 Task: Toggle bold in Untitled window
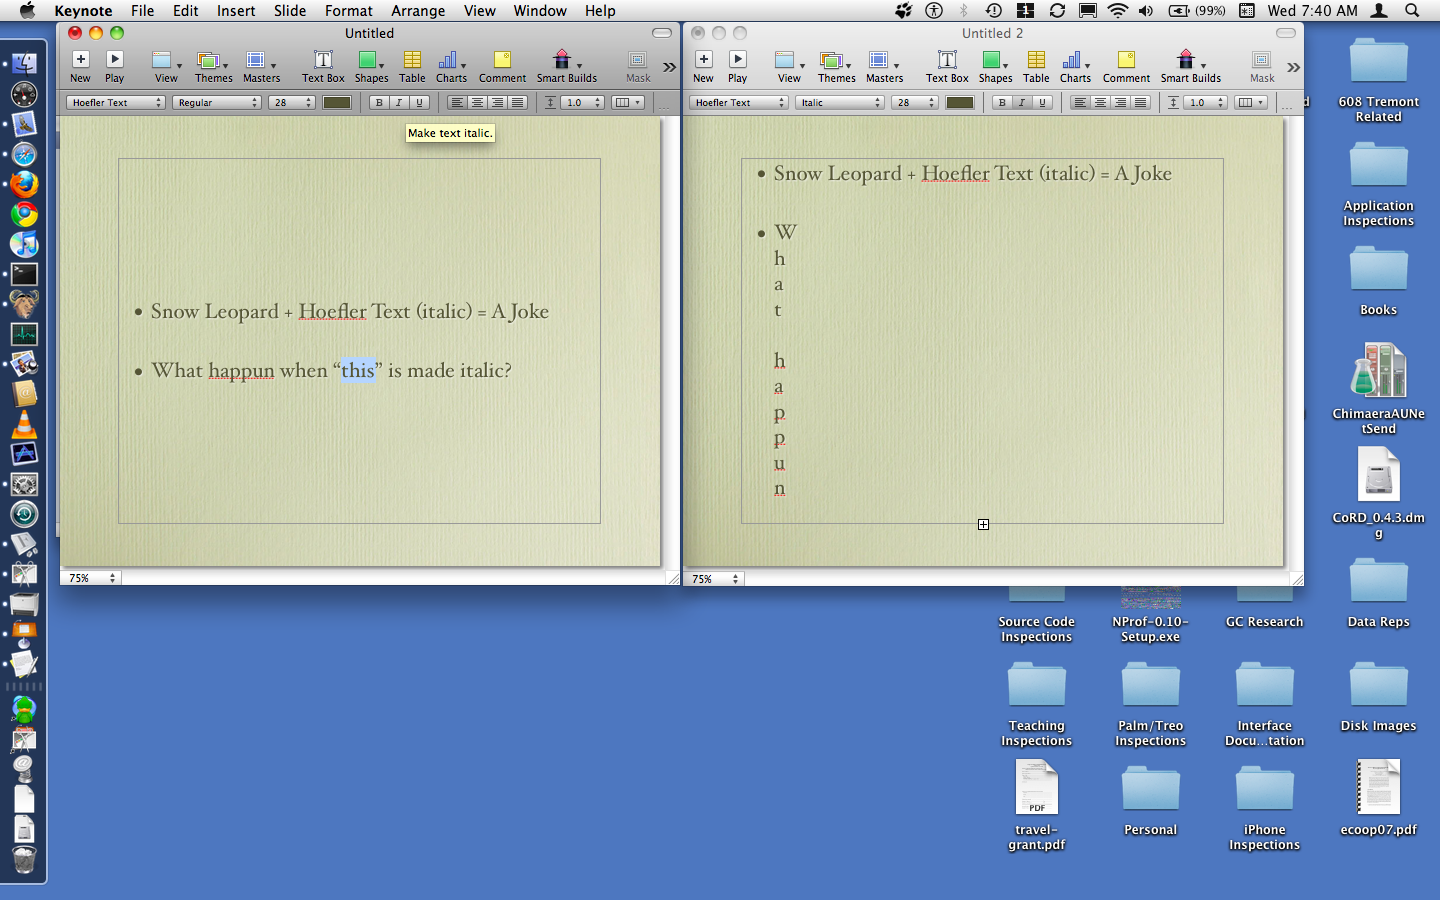tap(379, 102)
